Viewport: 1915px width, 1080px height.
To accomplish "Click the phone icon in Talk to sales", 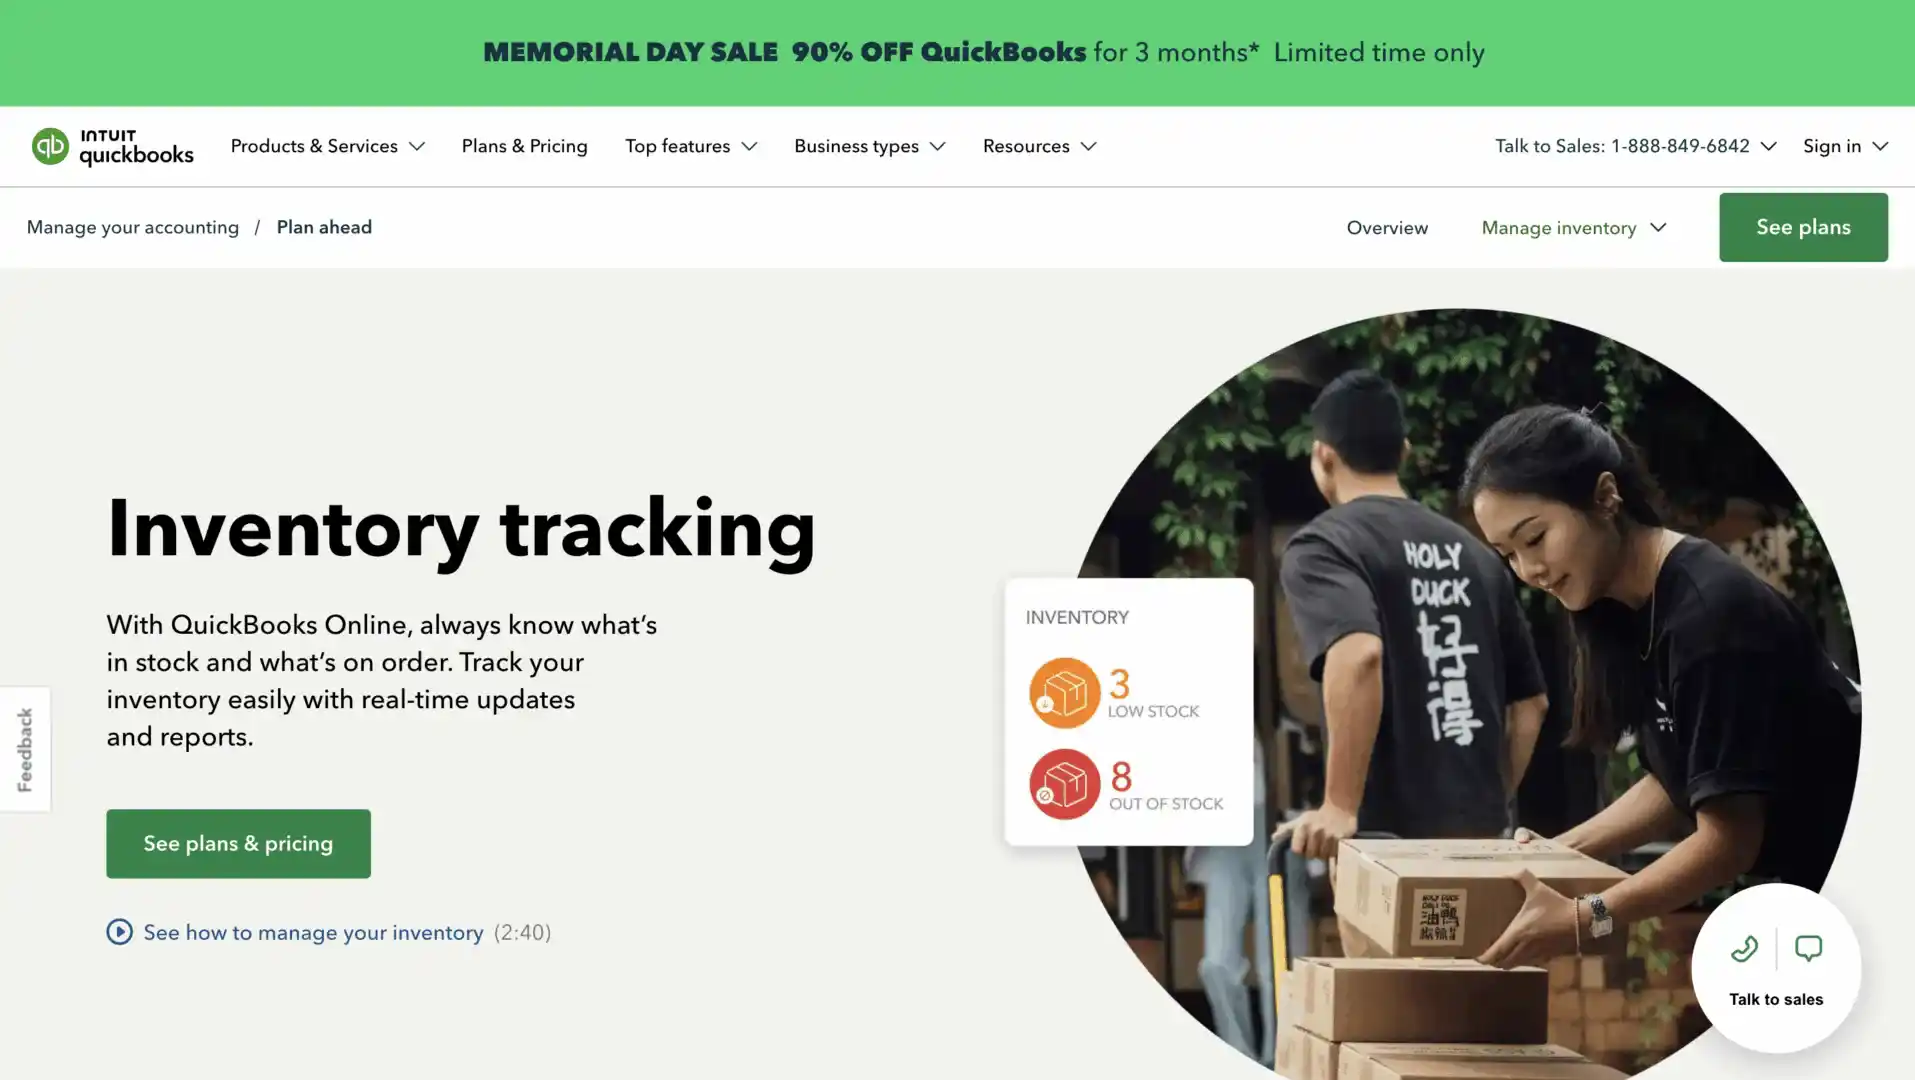I will click(x=1744, y=948).
